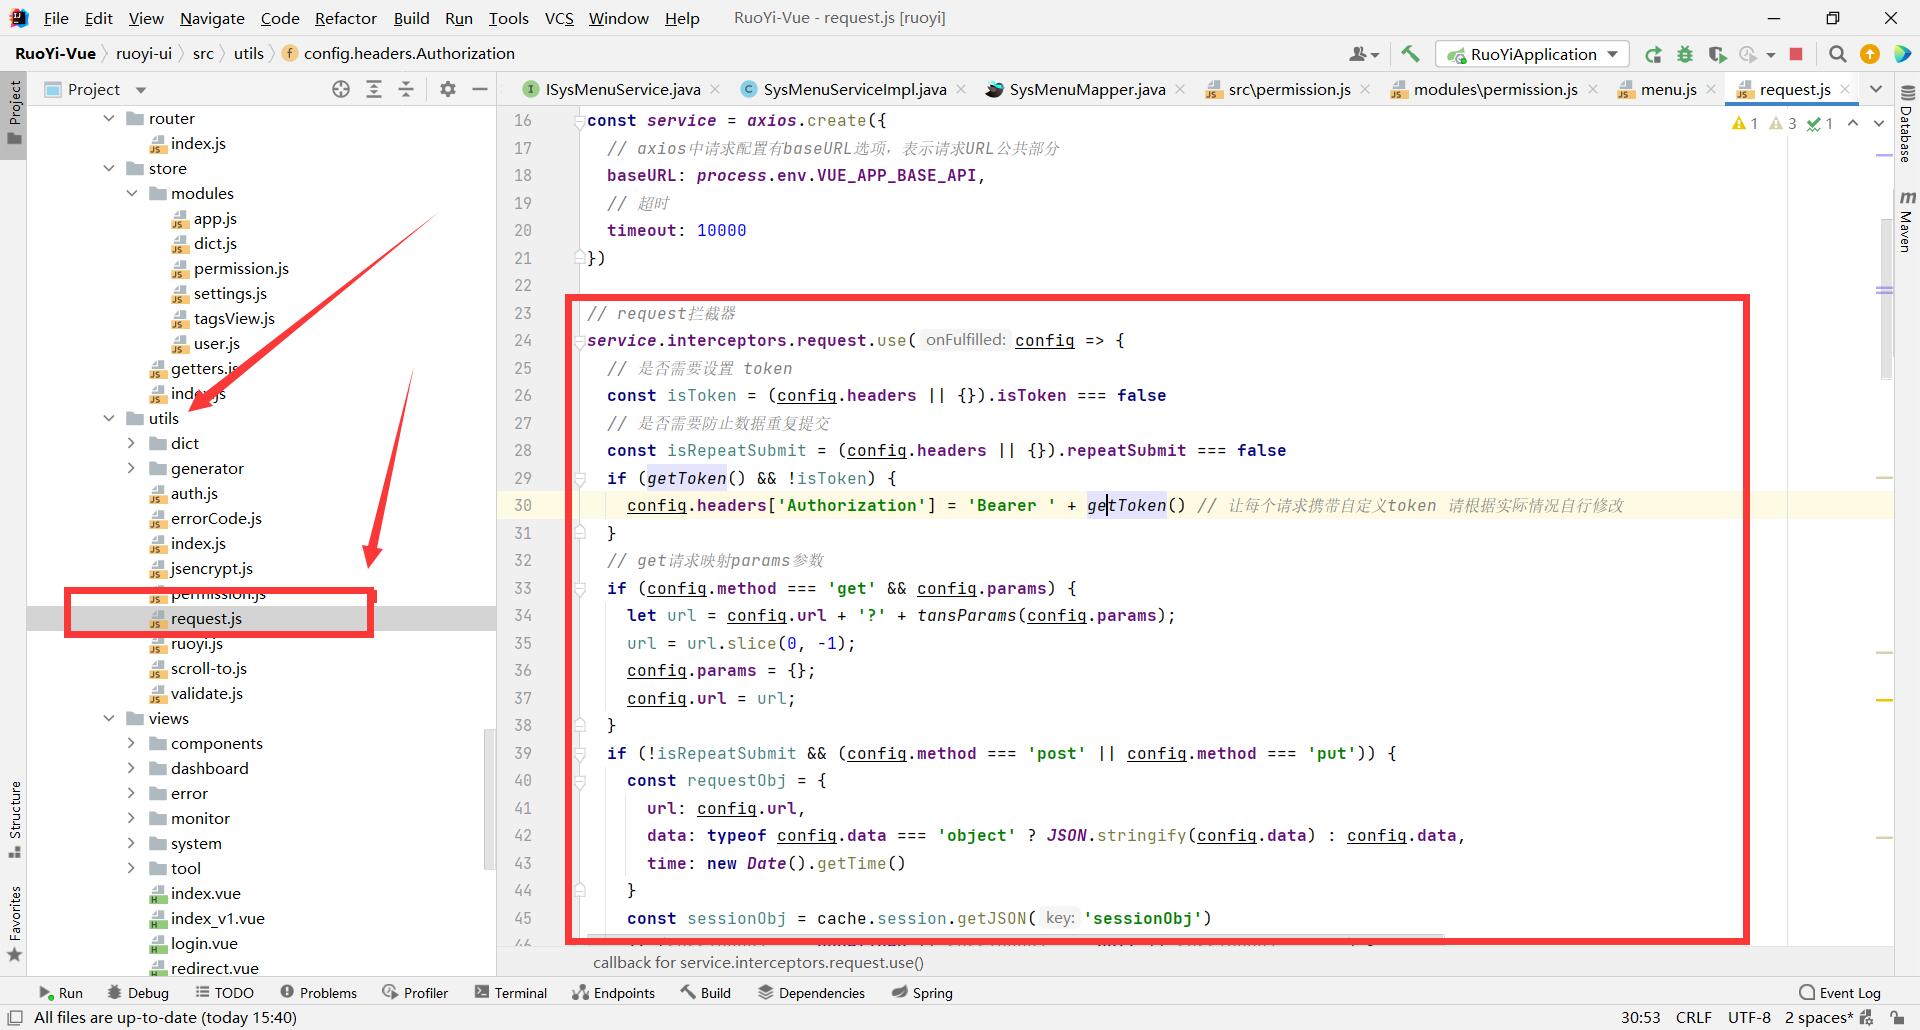Open the Refactor menu
The height and width of the screenshot is (1030, 1920).
(x=346, y=18)
